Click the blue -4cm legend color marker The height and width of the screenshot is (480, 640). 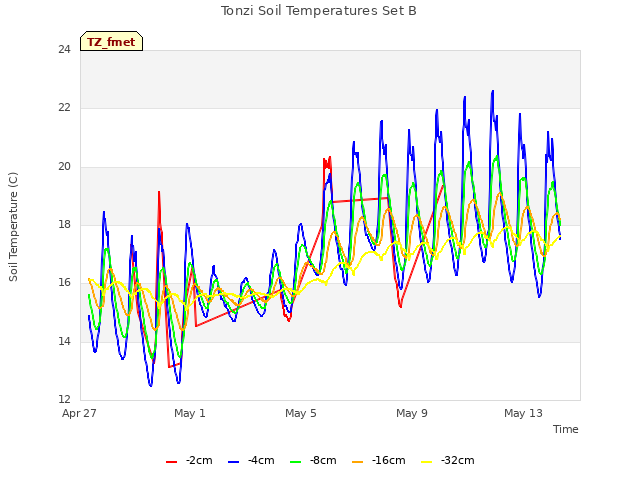point(233,462)
